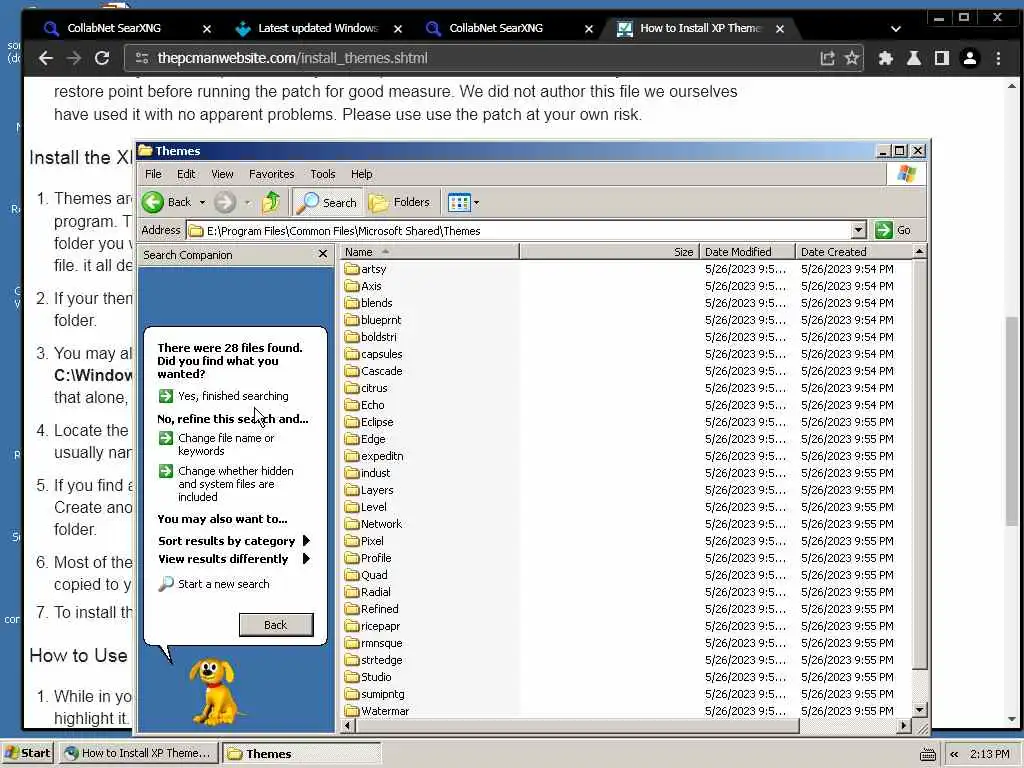Select the expeditn folder icon

pyautogui.click(x=352, y=455)
